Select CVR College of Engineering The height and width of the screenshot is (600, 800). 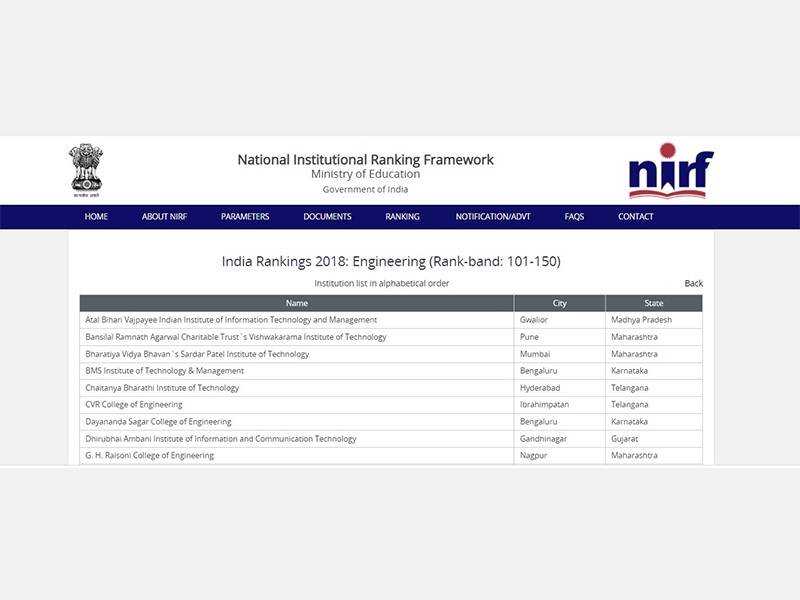pos(134,405)
